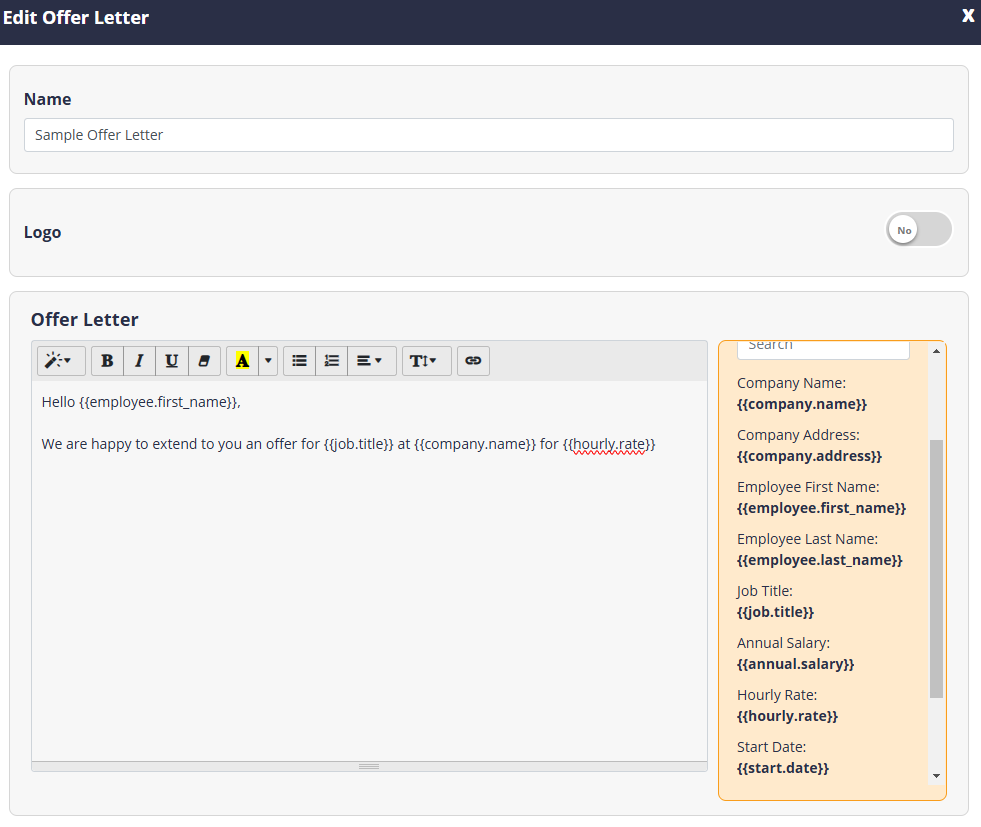Insert an unordered bullet list
The width and height of the screenshot is (981, 827).
(299, 361)
